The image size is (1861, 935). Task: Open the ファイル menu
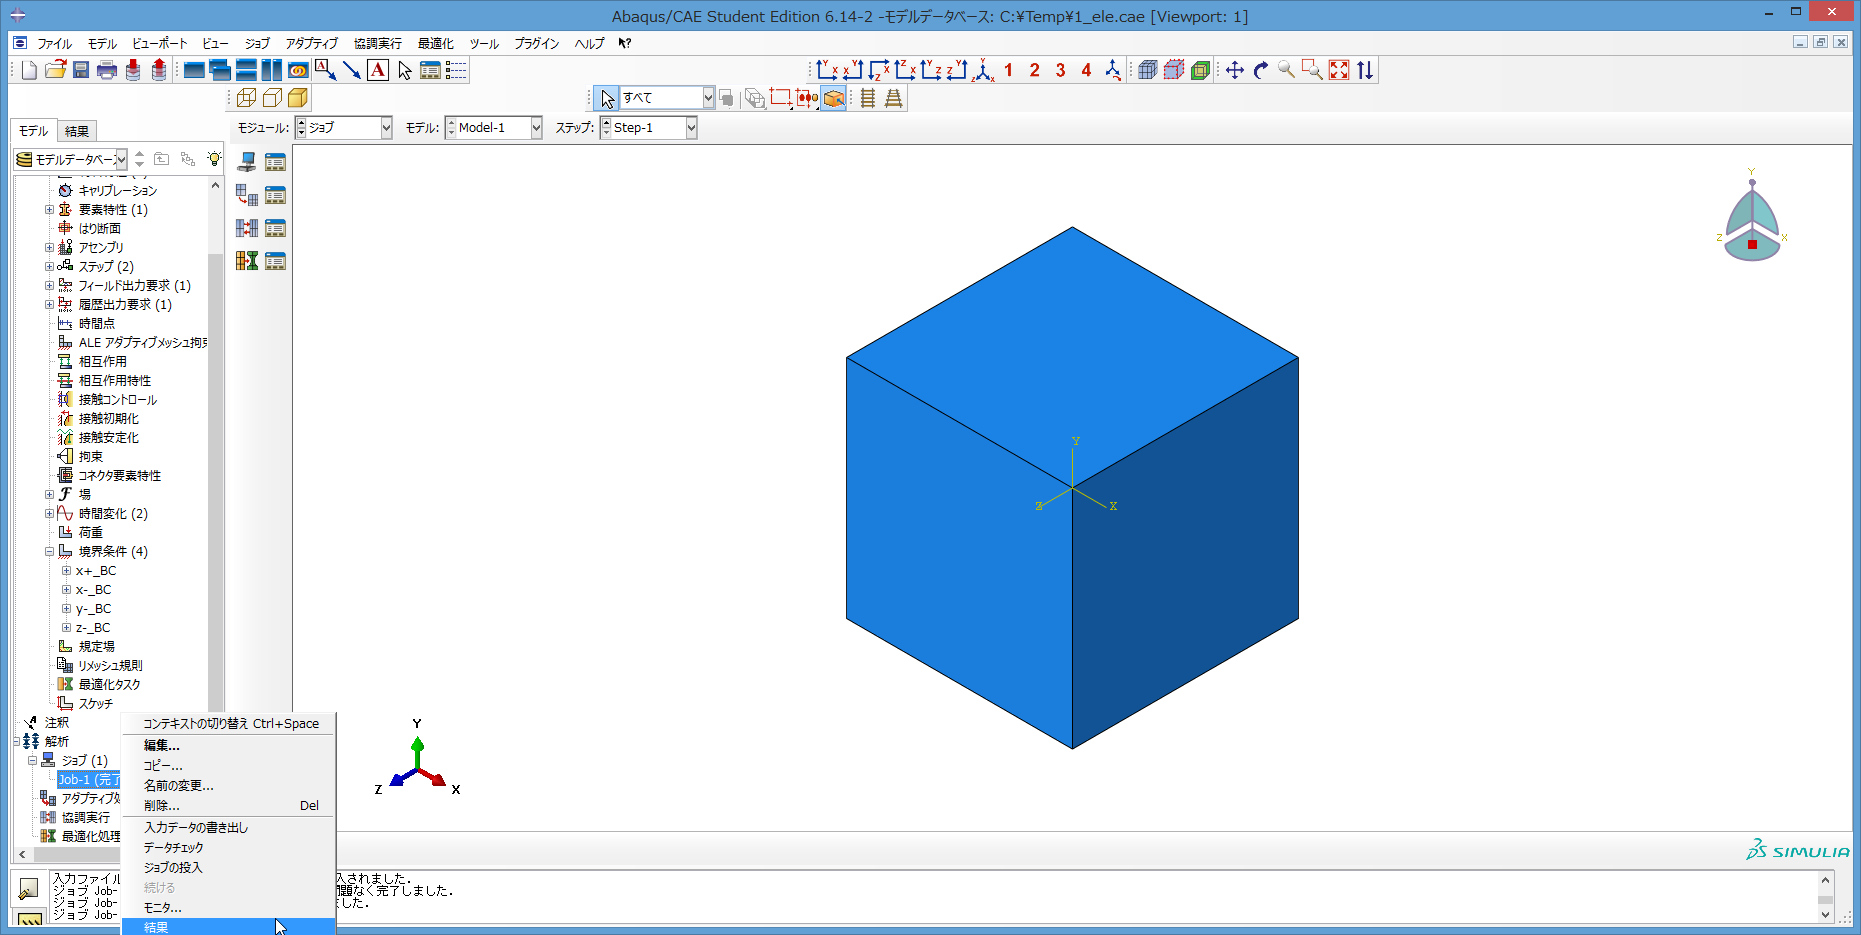(x=54, y=43)
